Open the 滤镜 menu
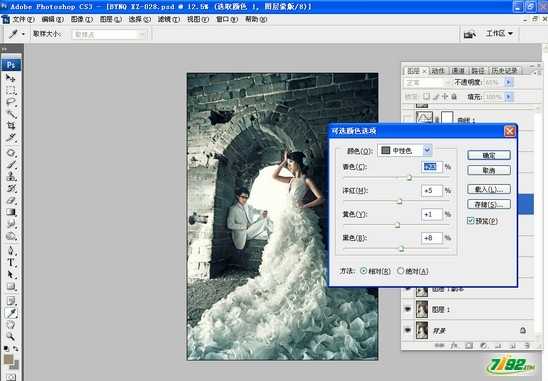Viewport: 548px width, 381px height. [x=169, y=19]
